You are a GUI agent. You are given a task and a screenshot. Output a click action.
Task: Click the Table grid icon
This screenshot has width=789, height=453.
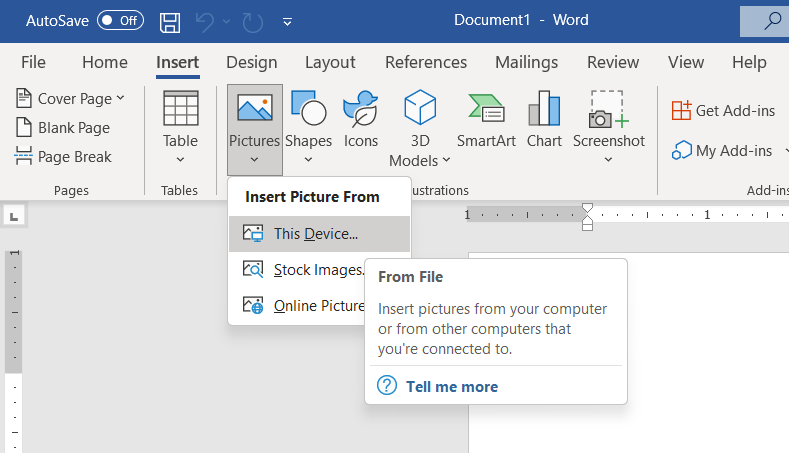pos(181,108)
